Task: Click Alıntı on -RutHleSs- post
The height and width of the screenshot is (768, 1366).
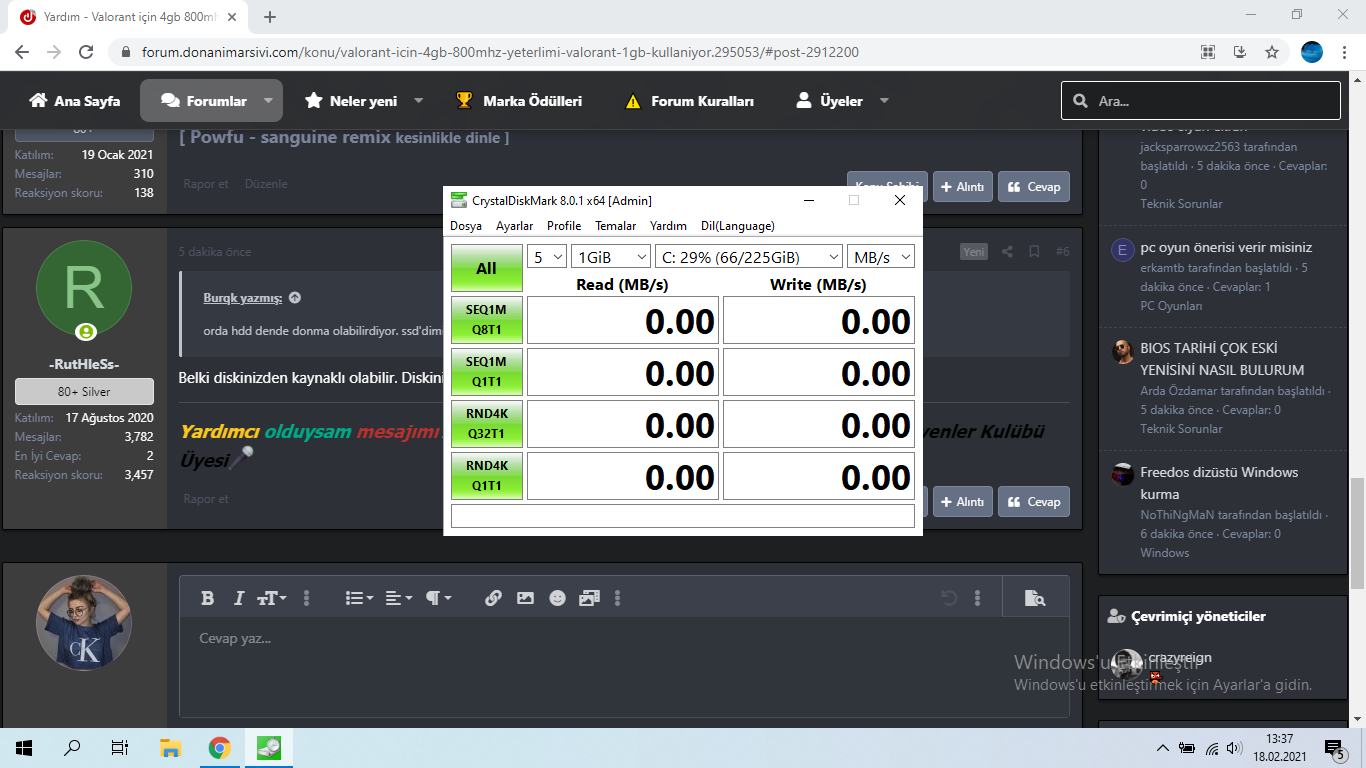Action: coord(963,502)
